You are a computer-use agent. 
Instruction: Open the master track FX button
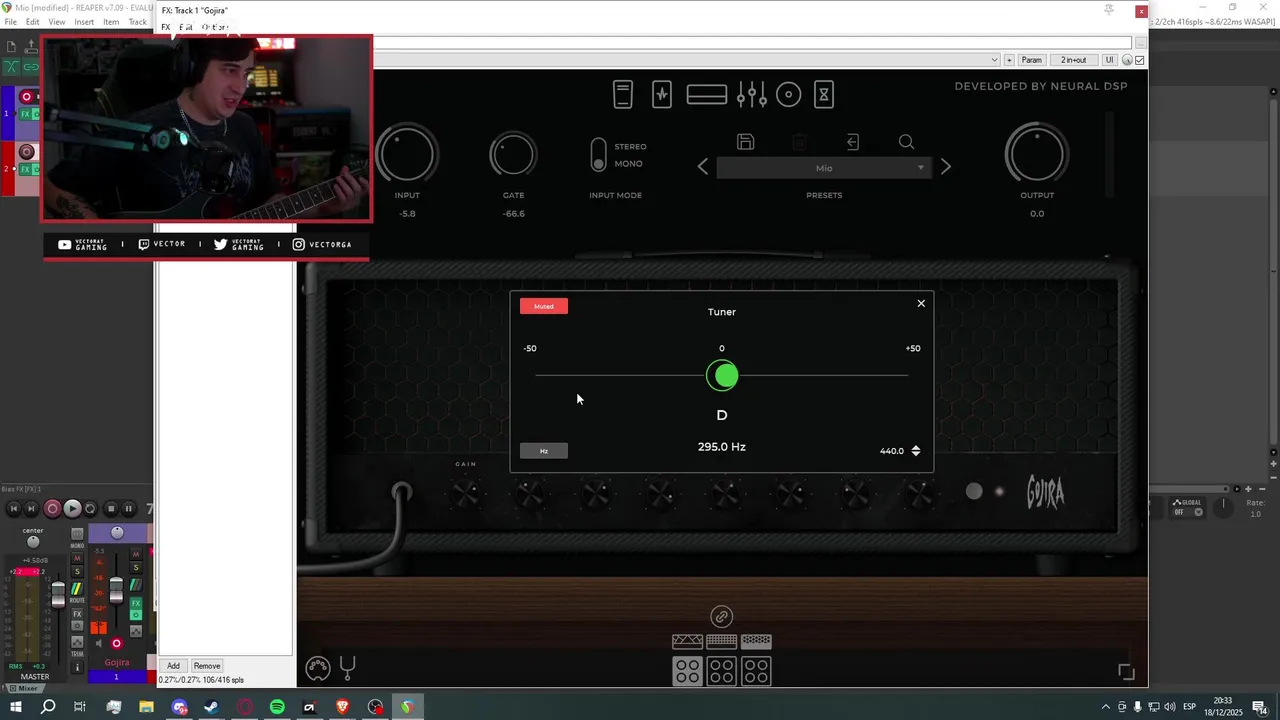click(x=77, y=614)
